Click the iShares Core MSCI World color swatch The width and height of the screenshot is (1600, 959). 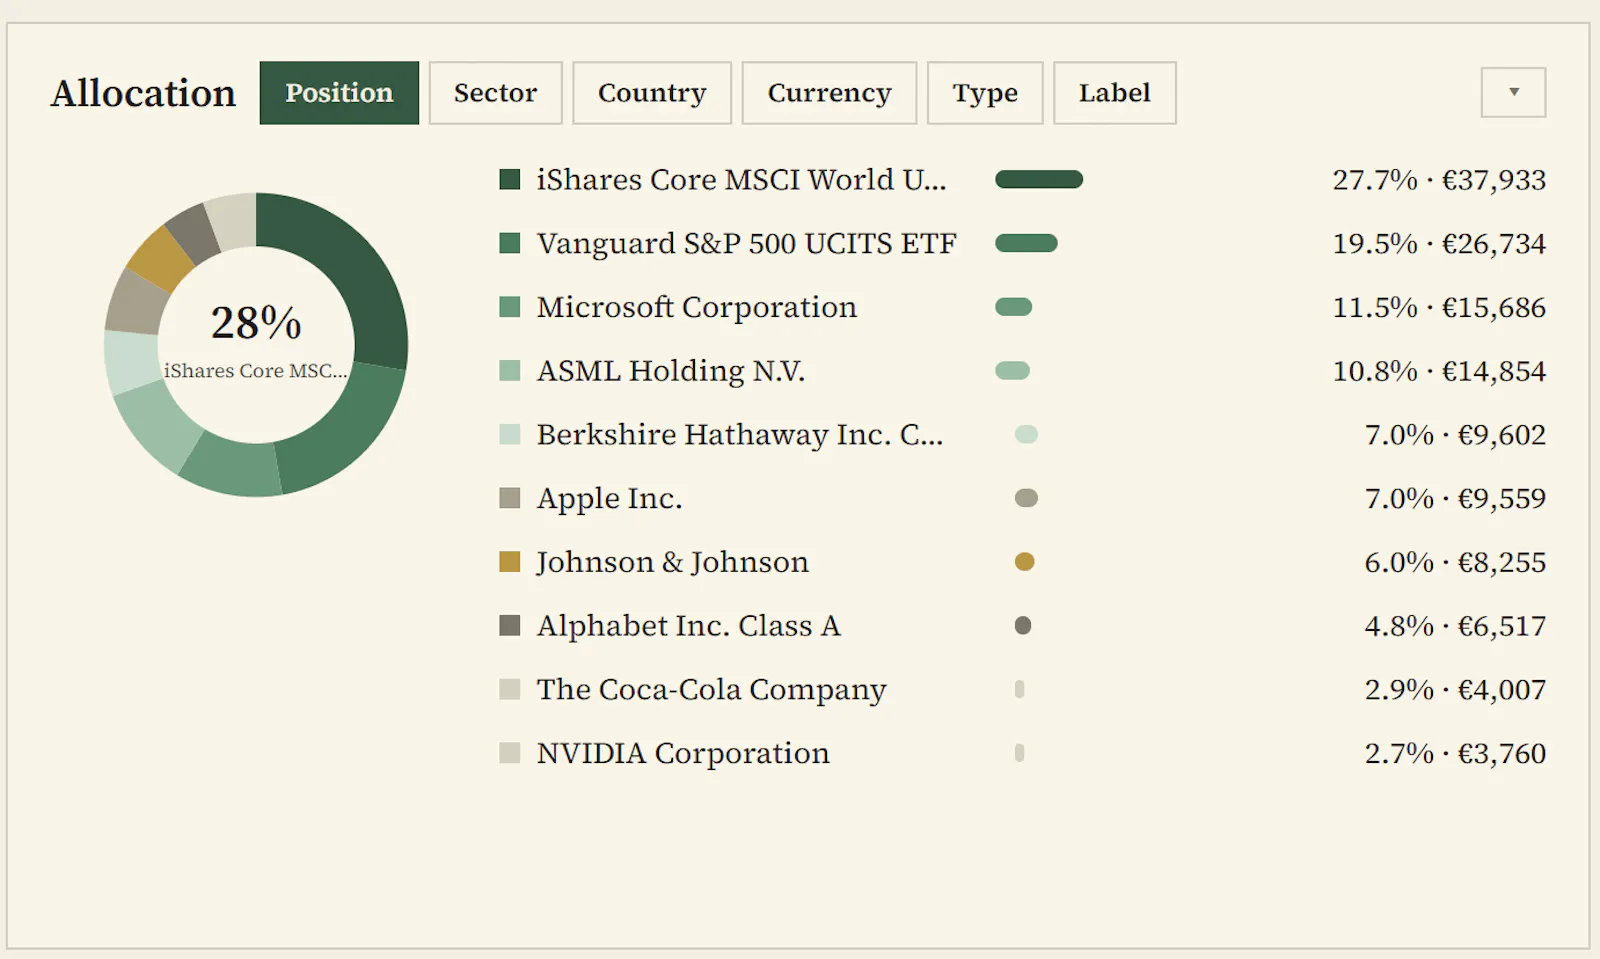click(x=510, y=179)
